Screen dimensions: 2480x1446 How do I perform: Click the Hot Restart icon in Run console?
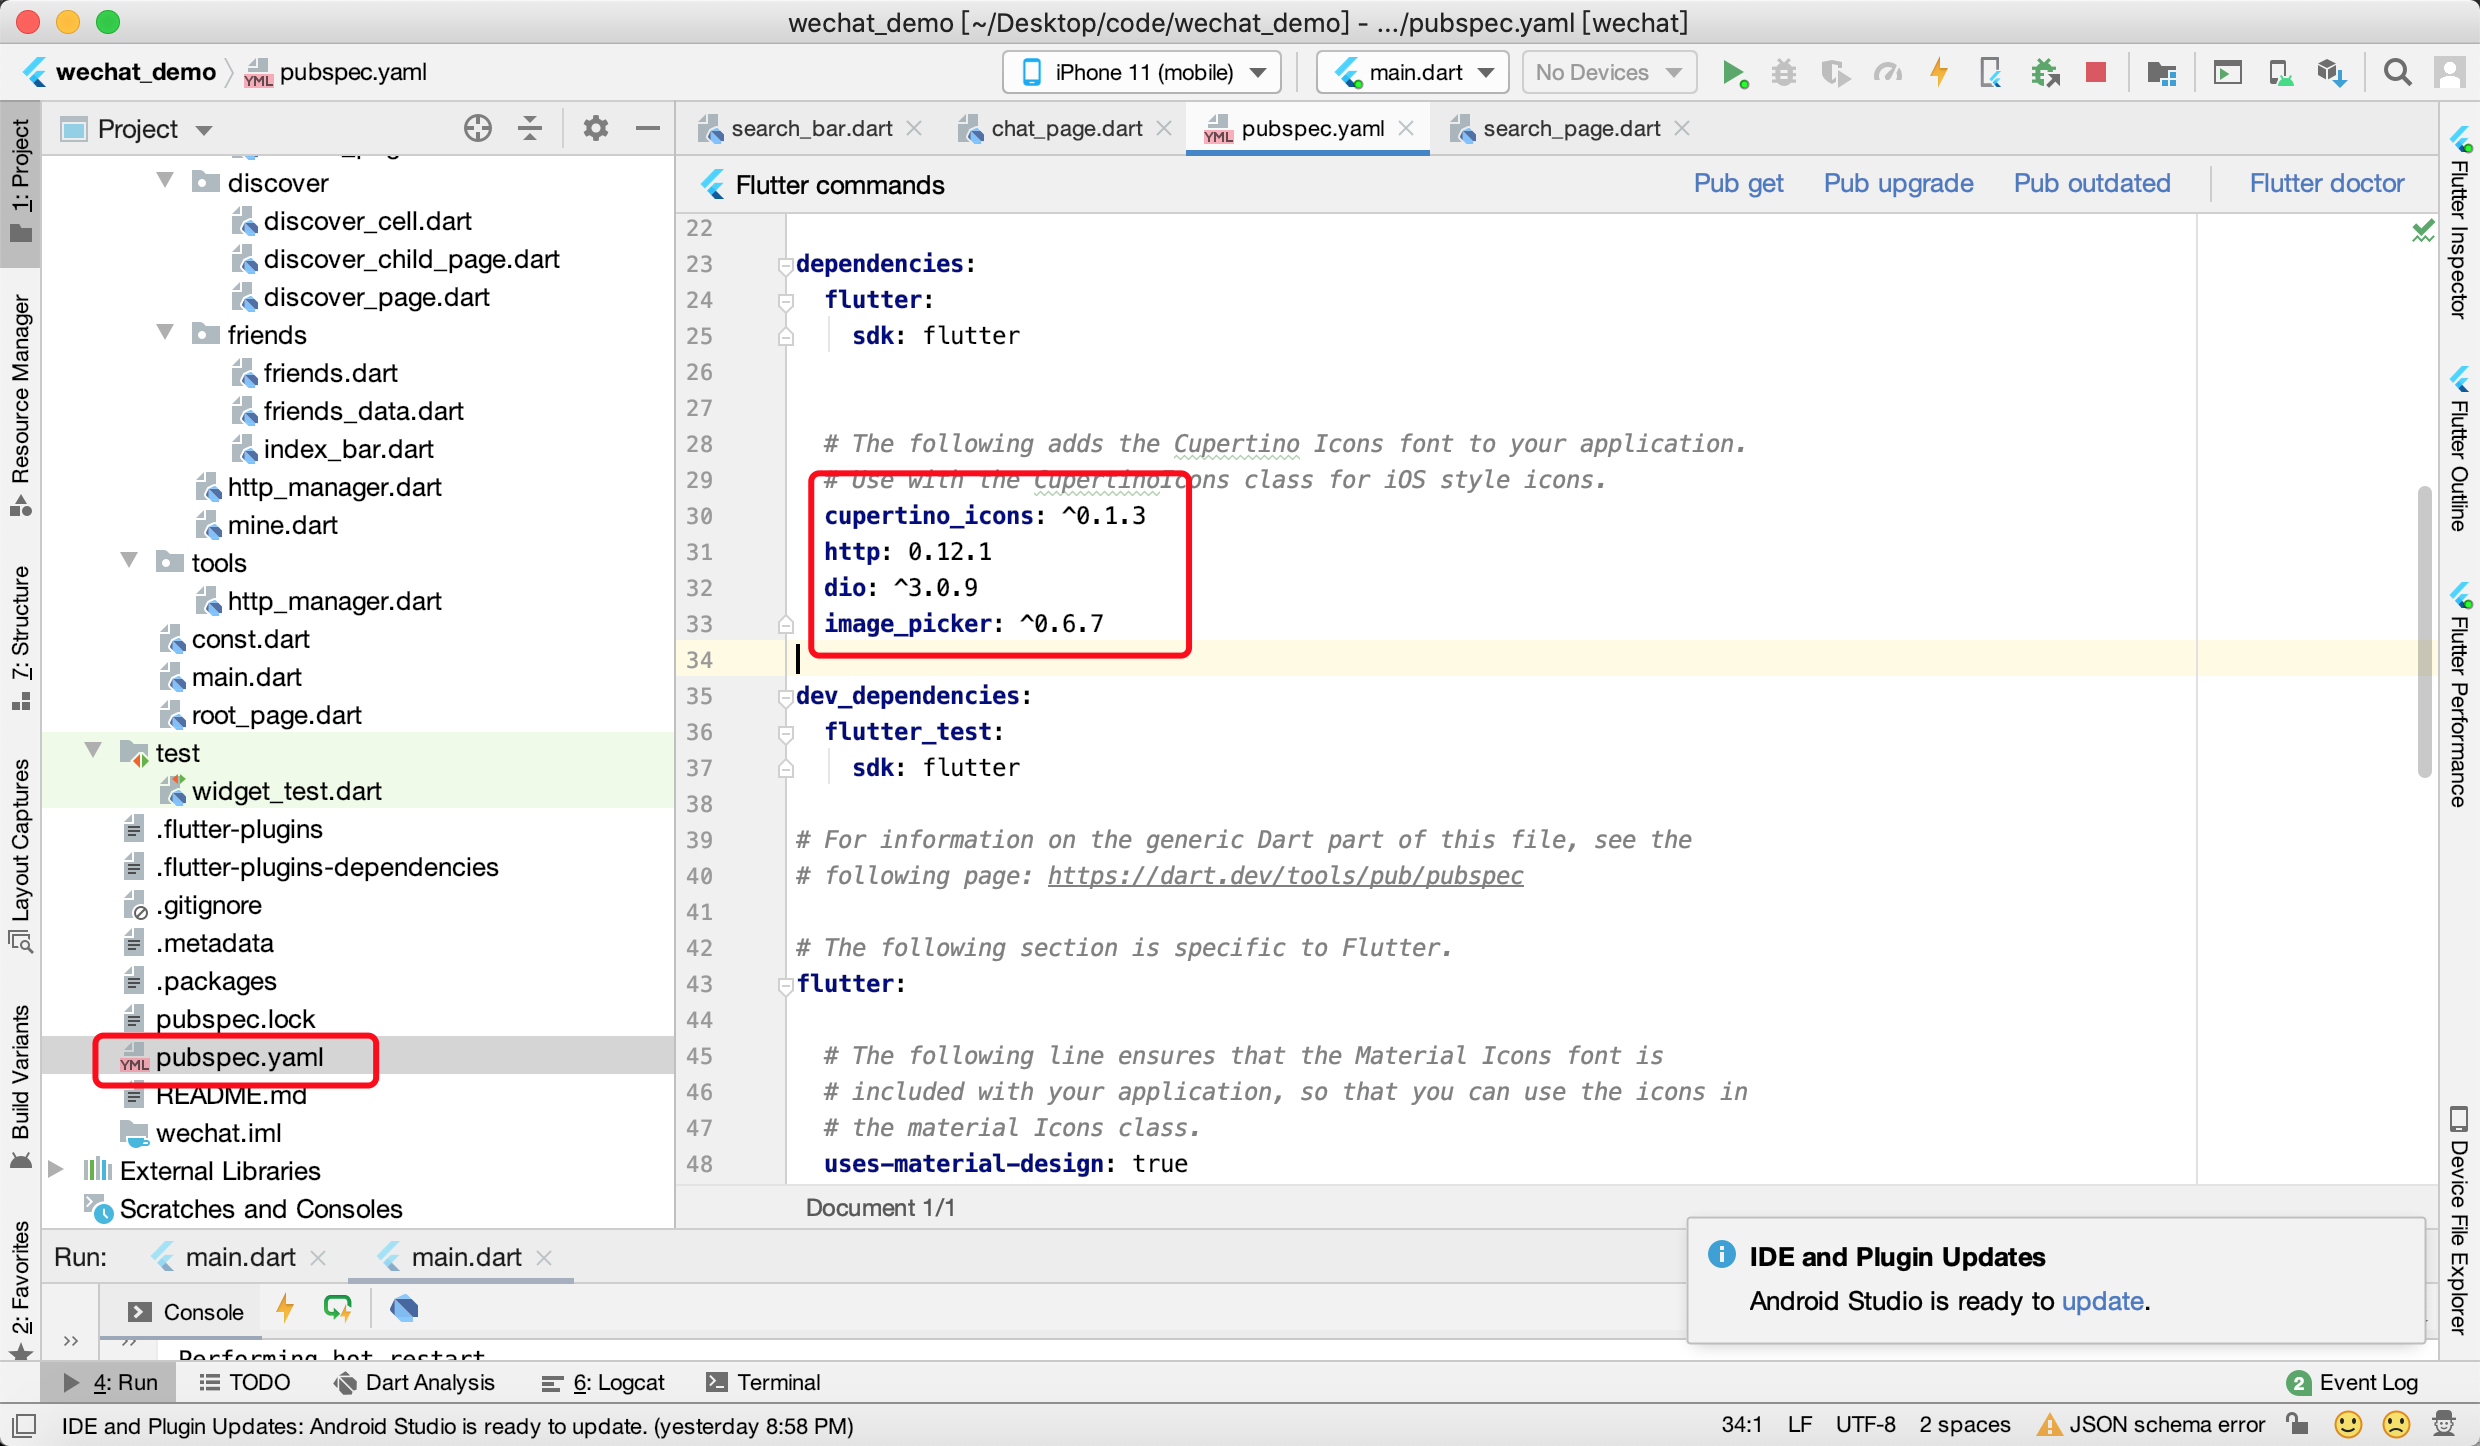click(337, 1309)
